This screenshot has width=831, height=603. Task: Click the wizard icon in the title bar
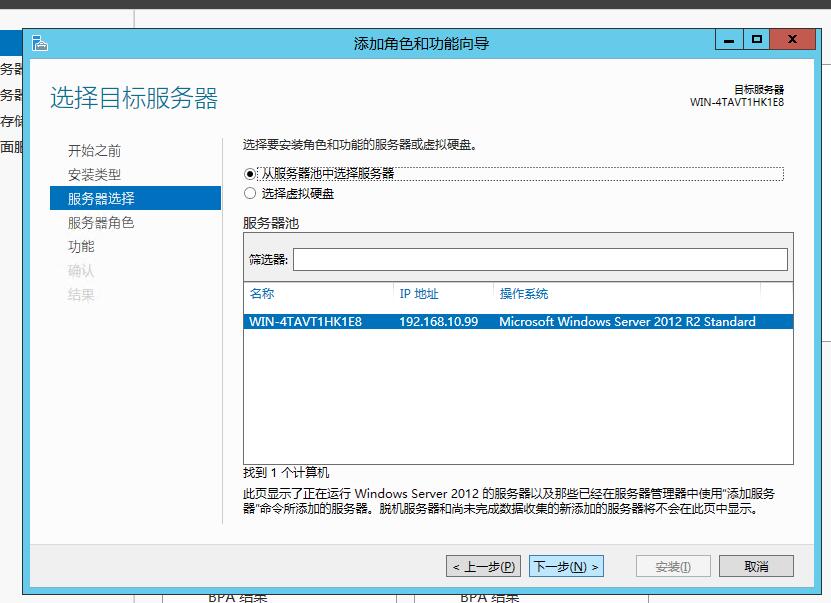(x=42, y=40)
